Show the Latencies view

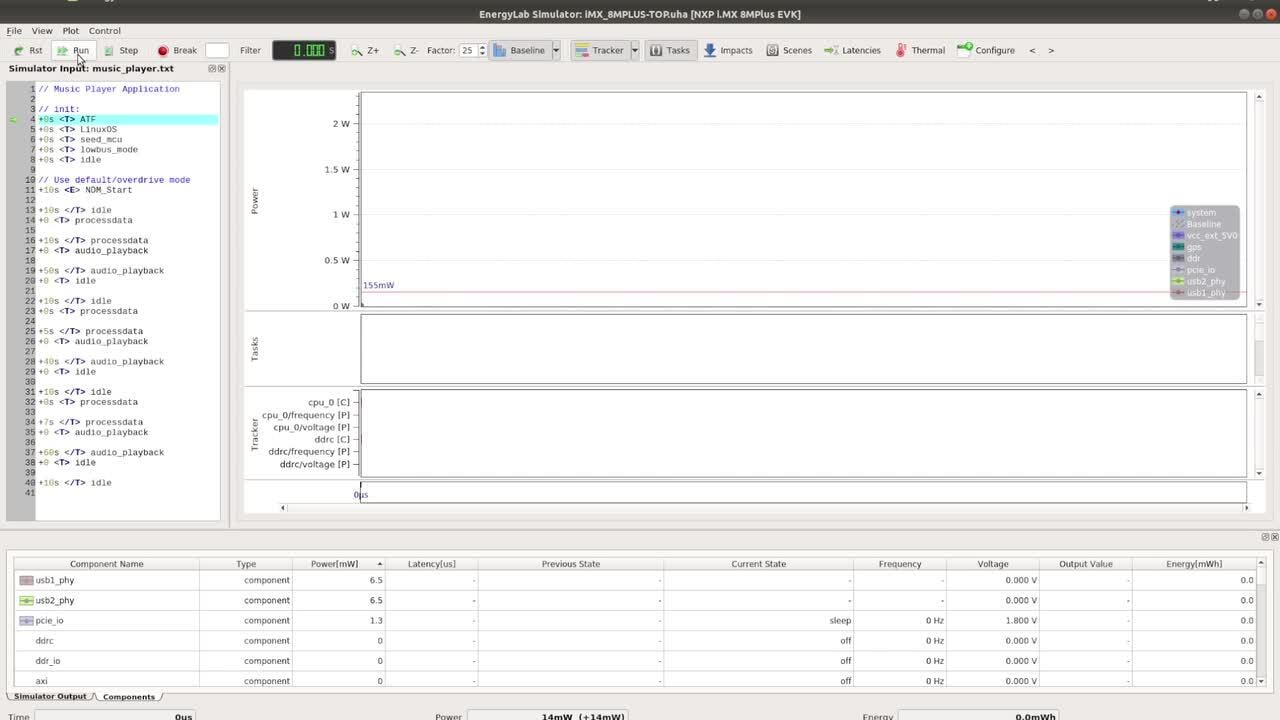(x=852, y=50)
